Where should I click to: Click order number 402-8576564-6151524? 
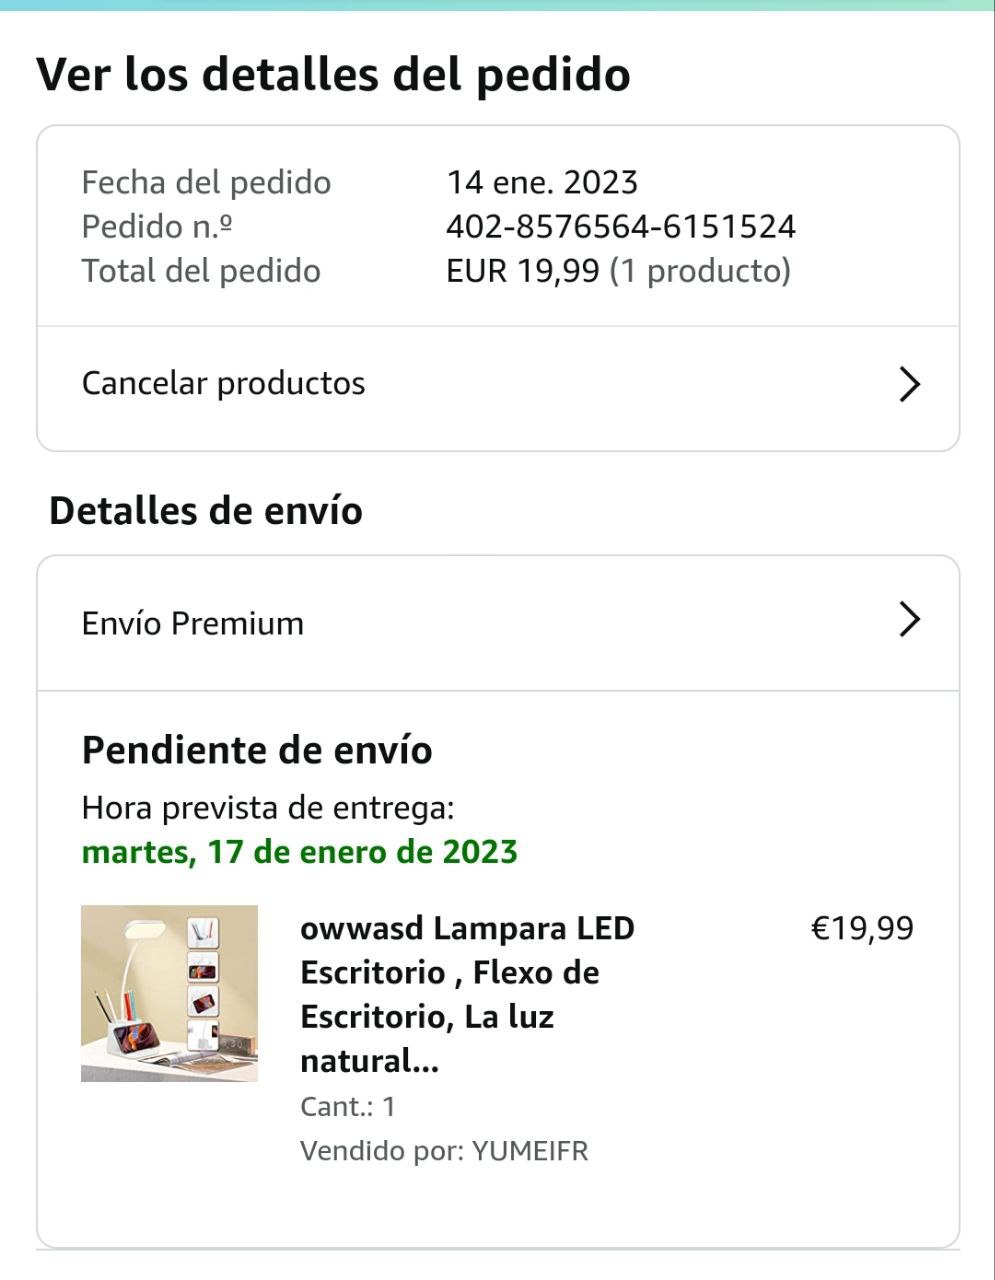pyautogui.click(x=620, y=227)
